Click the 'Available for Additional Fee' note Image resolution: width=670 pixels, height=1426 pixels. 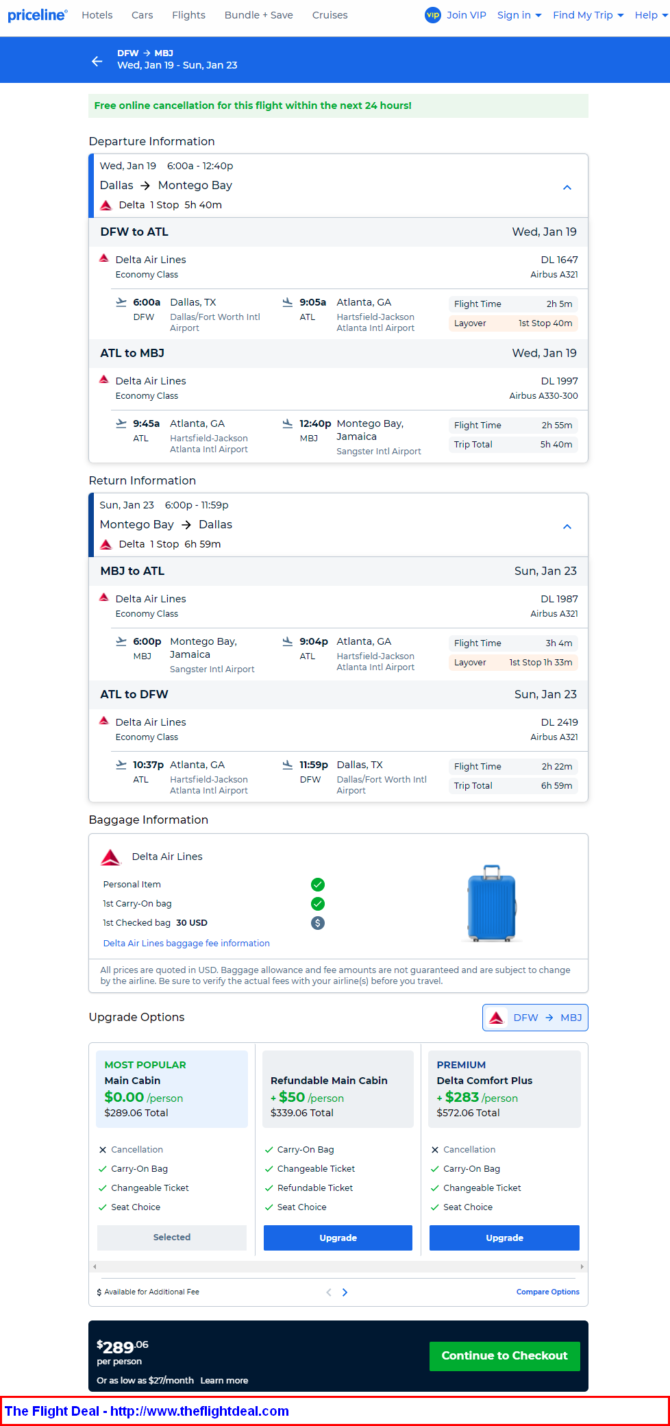(x=148, y=1292)
